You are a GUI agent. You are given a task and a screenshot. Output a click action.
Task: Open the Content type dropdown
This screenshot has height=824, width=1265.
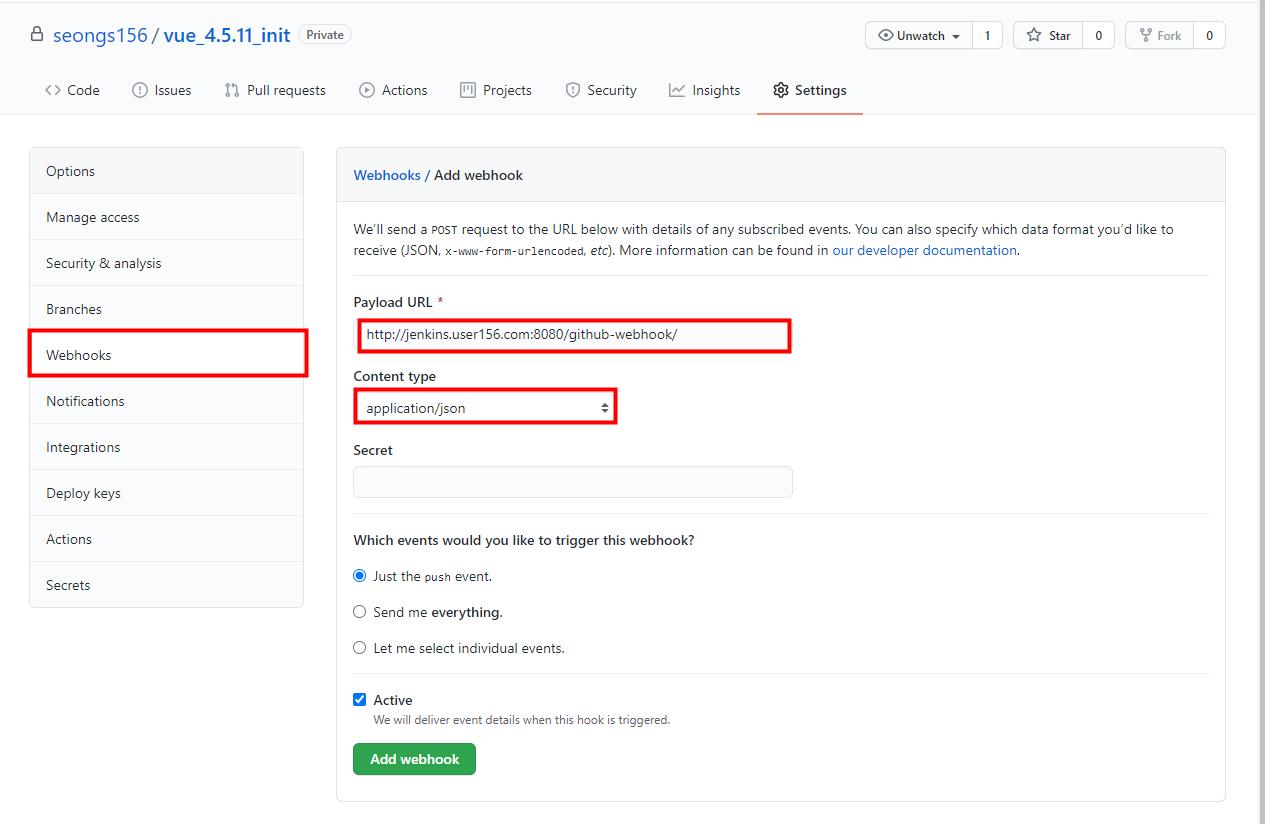coord(485,408)
